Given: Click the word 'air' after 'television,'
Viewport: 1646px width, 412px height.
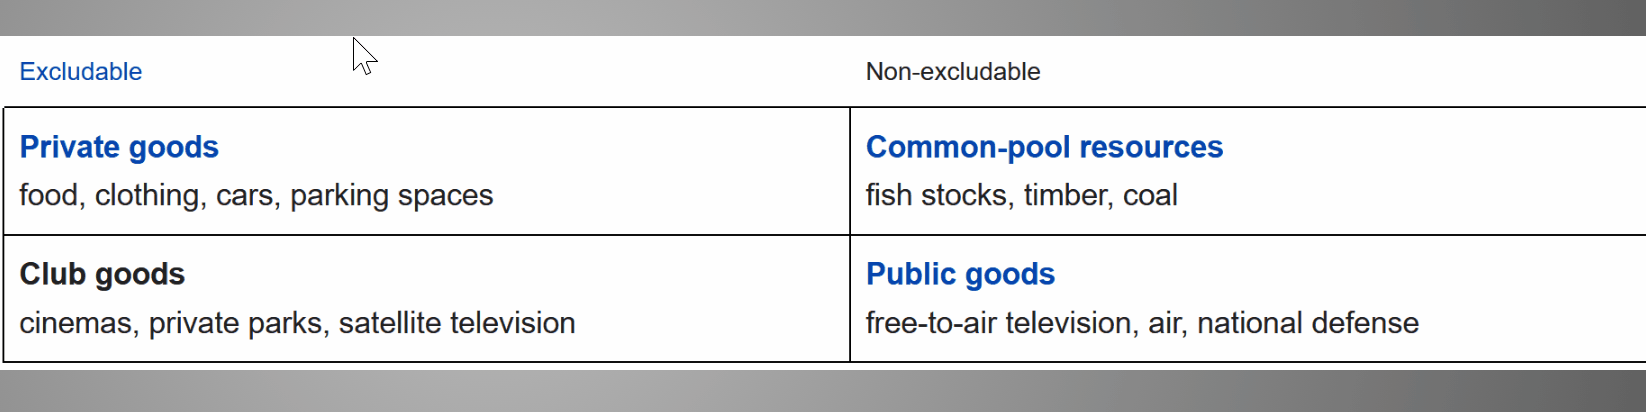Looking at the screenshot, I should coord(1164,323).
